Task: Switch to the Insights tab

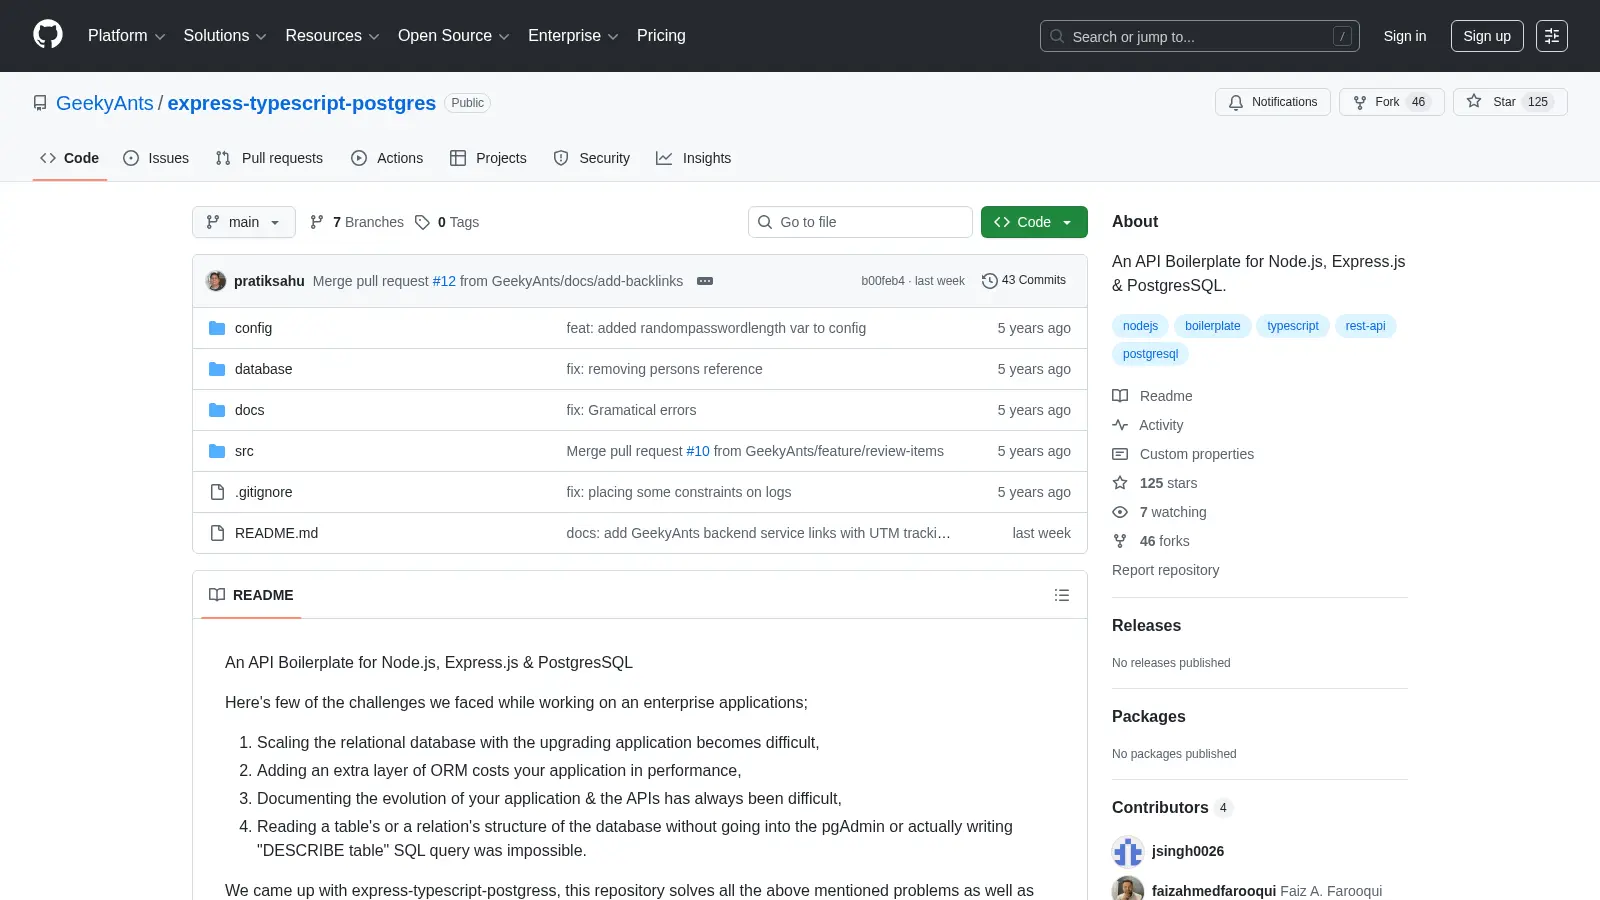Action: 693,158
